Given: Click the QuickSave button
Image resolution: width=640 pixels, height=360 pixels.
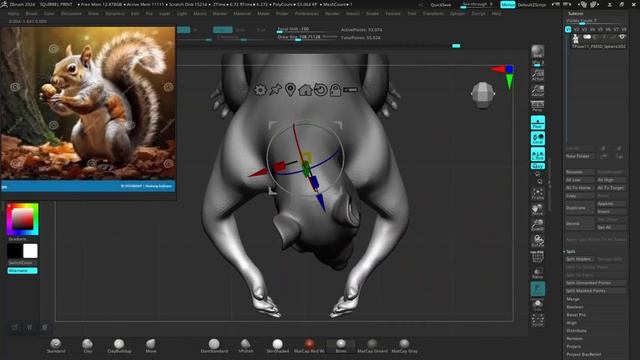Looking at the screenshot, I should (441, 5).
